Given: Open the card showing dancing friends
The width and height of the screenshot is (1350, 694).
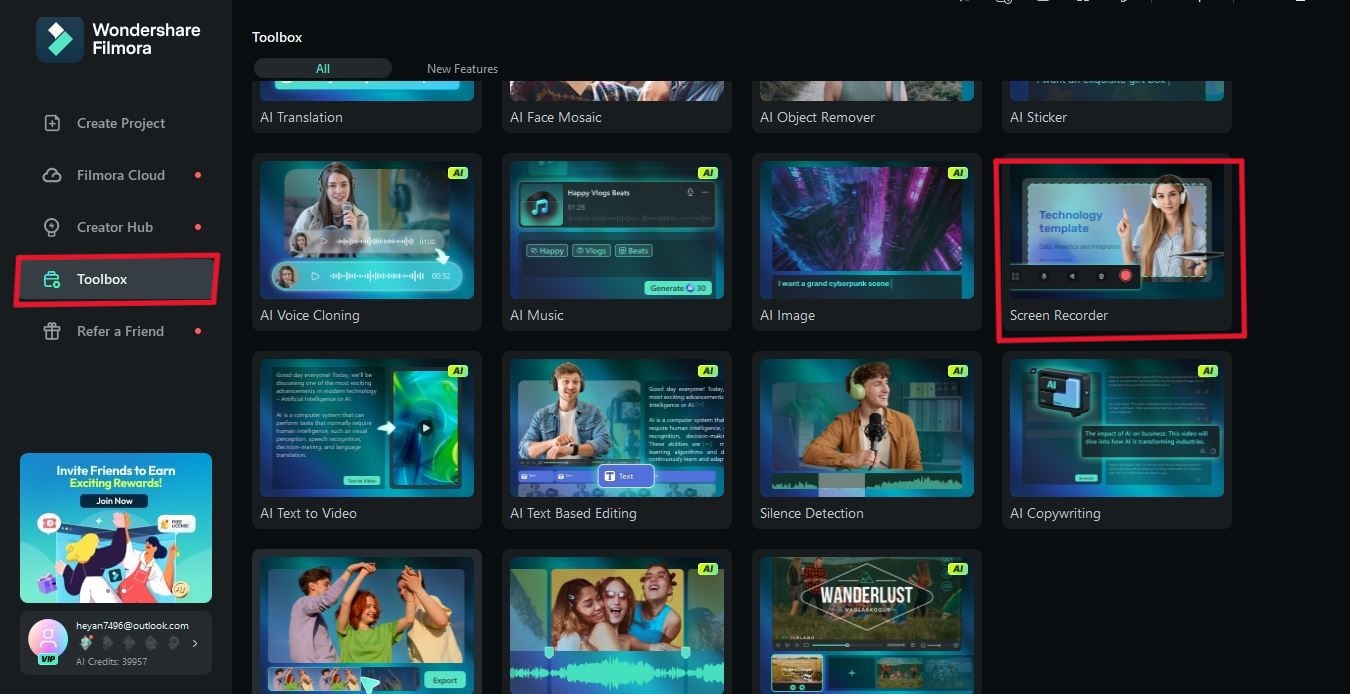Looking at the screenshot, I should (x=367, y=622).
